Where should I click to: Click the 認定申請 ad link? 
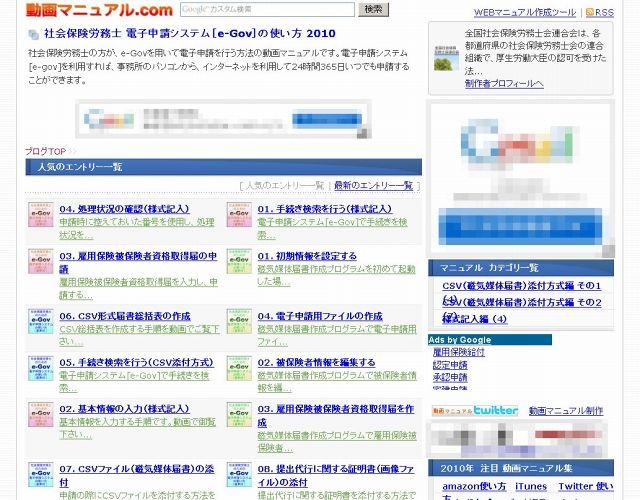[x=450, y=365]
